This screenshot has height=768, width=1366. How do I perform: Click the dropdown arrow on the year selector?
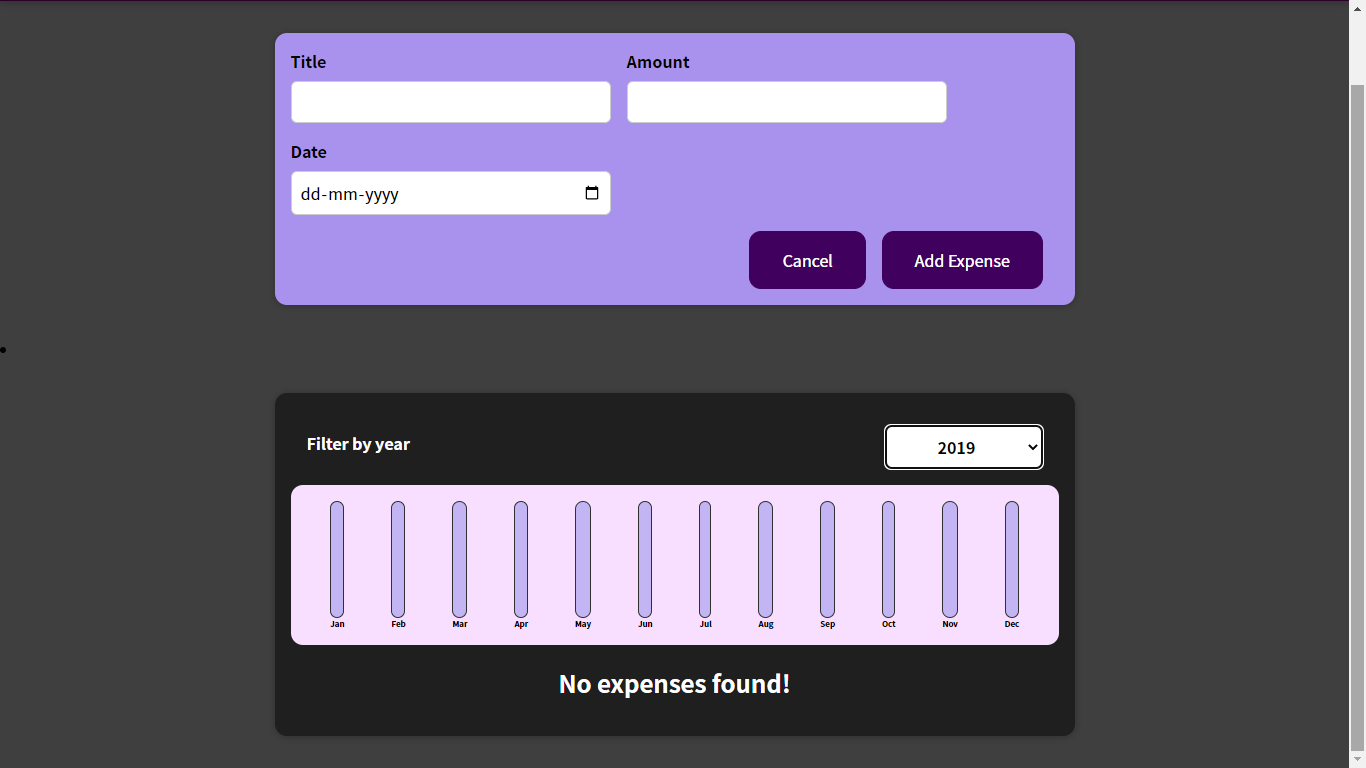pos(1031,447)
